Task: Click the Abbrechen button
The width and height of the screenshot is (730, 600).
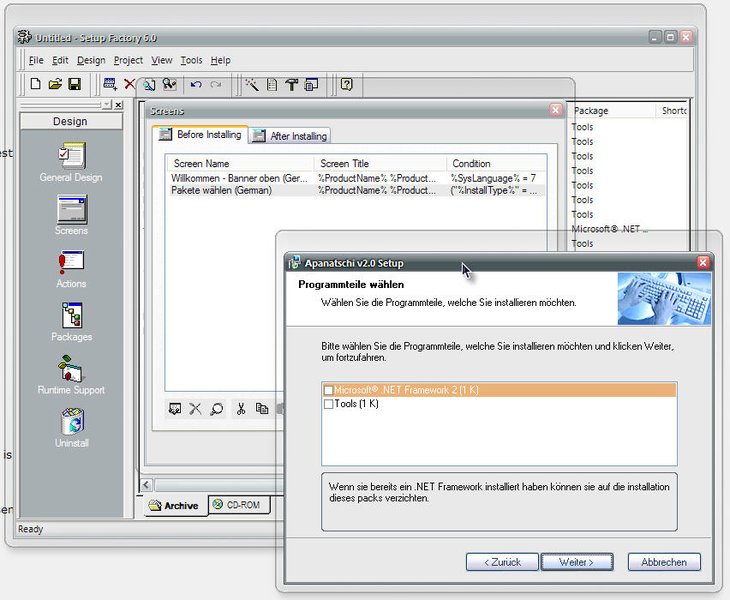Action: click(x=664, y=562)
